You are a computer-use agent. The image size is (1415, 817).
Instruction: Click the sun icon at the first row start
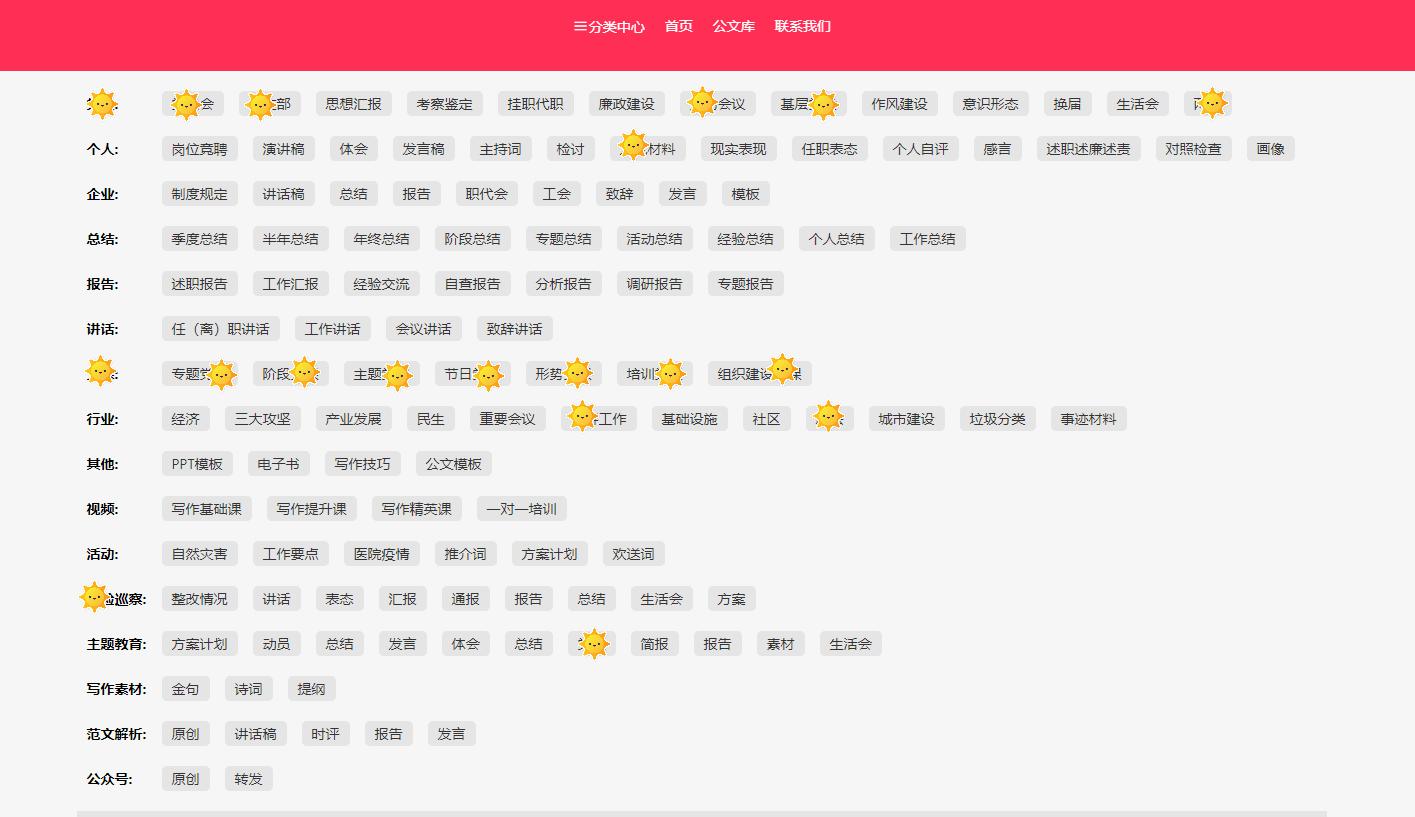[x=104, y=102]
